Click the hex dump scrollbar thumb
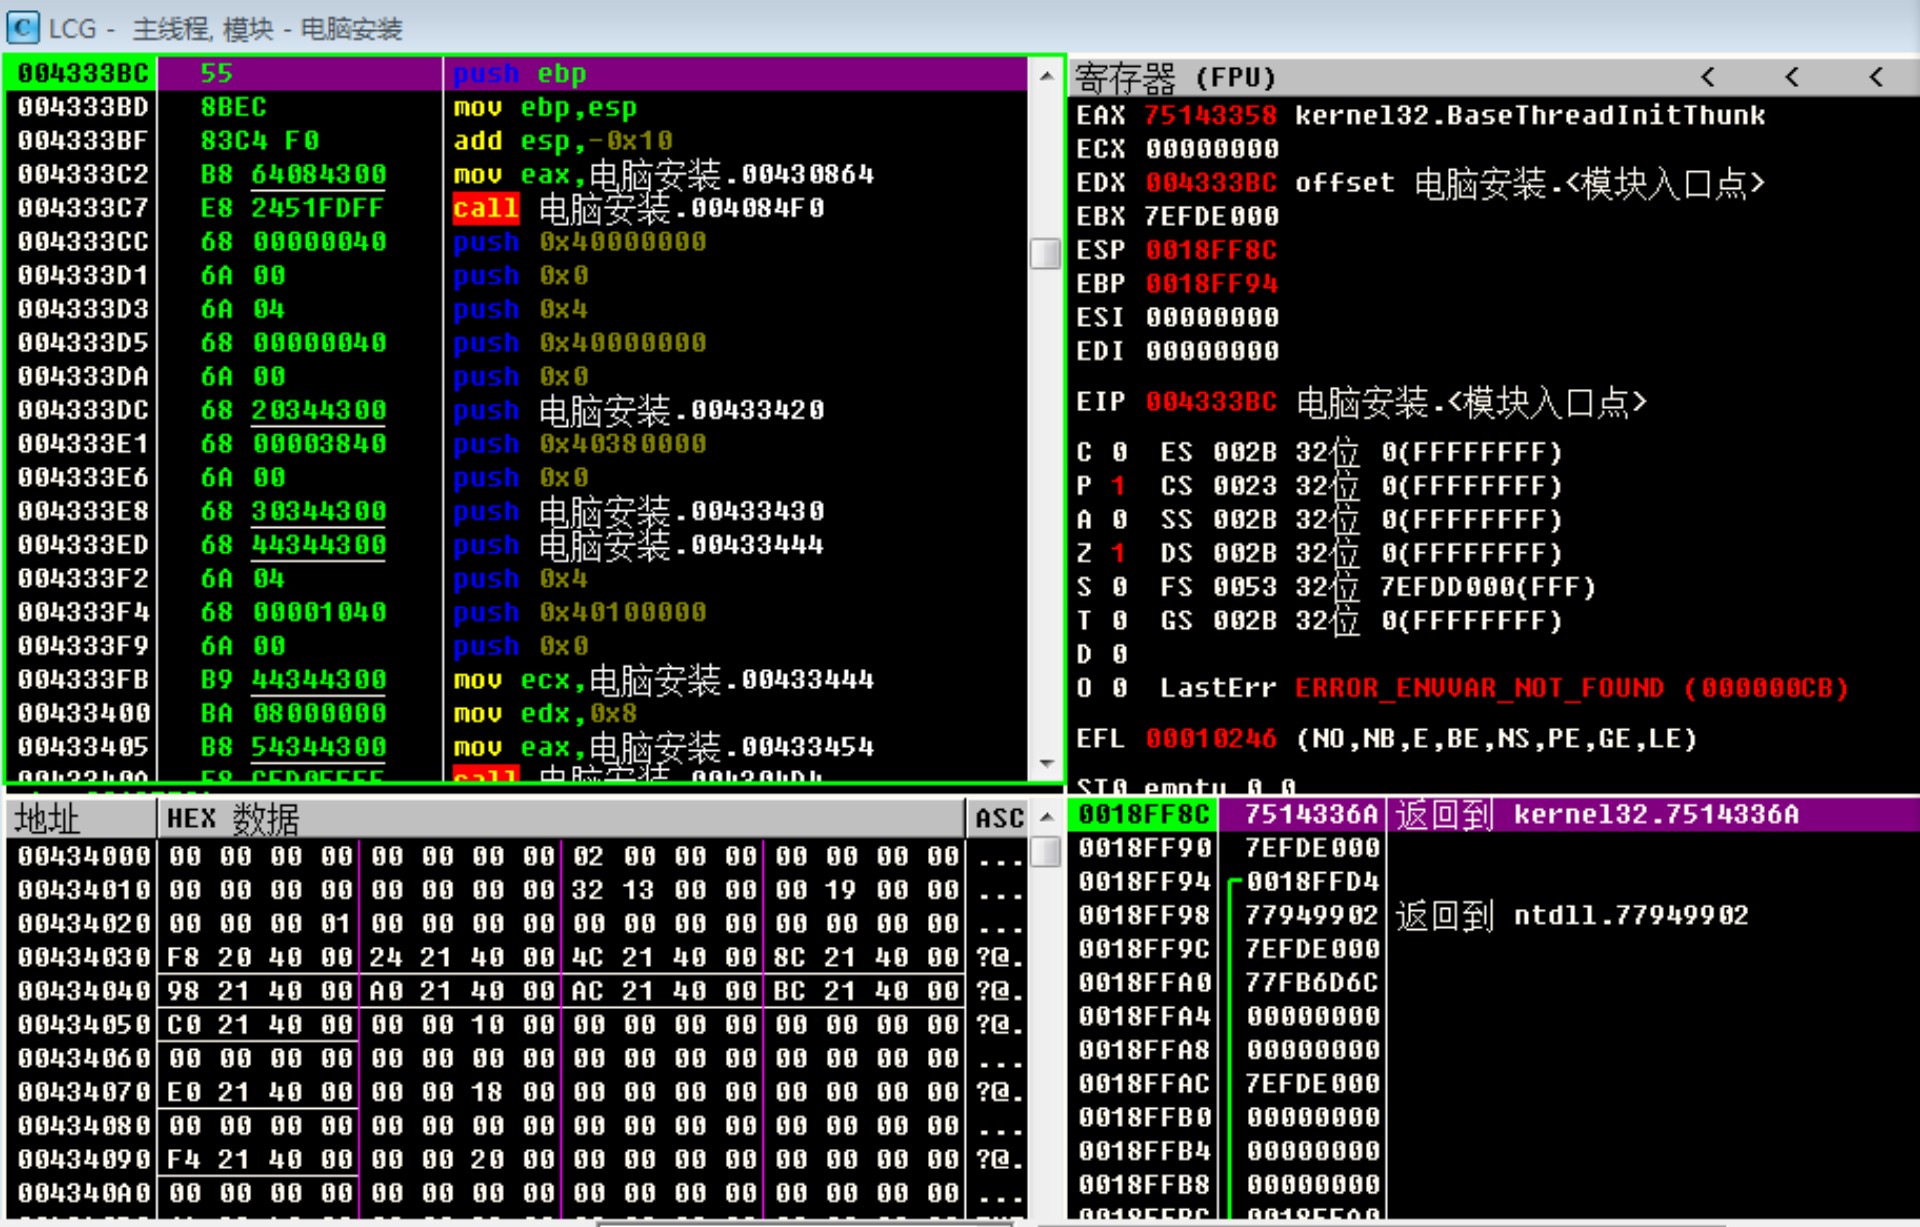This screenshot has height=1227, width=1920. point(1046,852)
